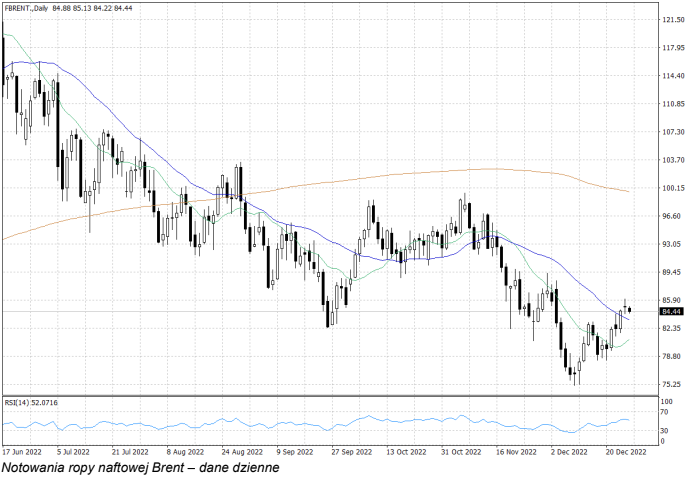The height and width of the screenshot is (479, 689).
Task: Select the 20 Dec 2022 date label
Action: click(x=626, y=451)
